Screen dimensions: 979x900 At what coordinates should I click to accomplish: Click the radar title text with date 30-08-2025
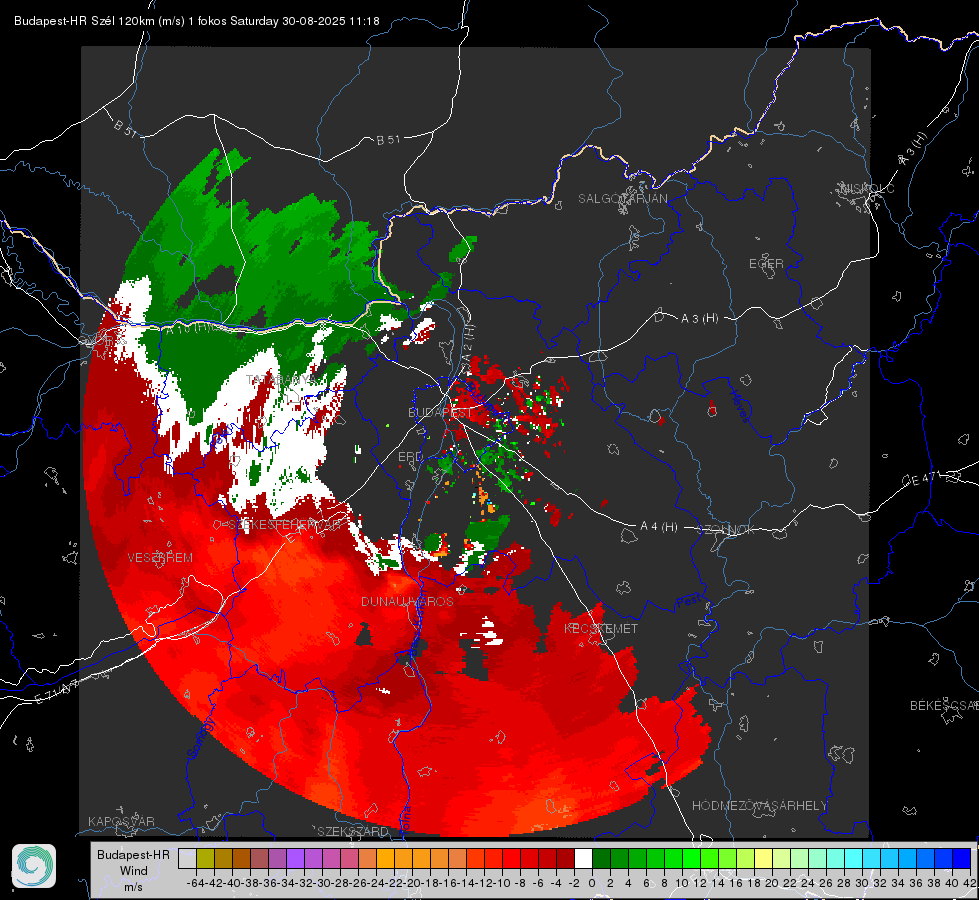point(197,21)
